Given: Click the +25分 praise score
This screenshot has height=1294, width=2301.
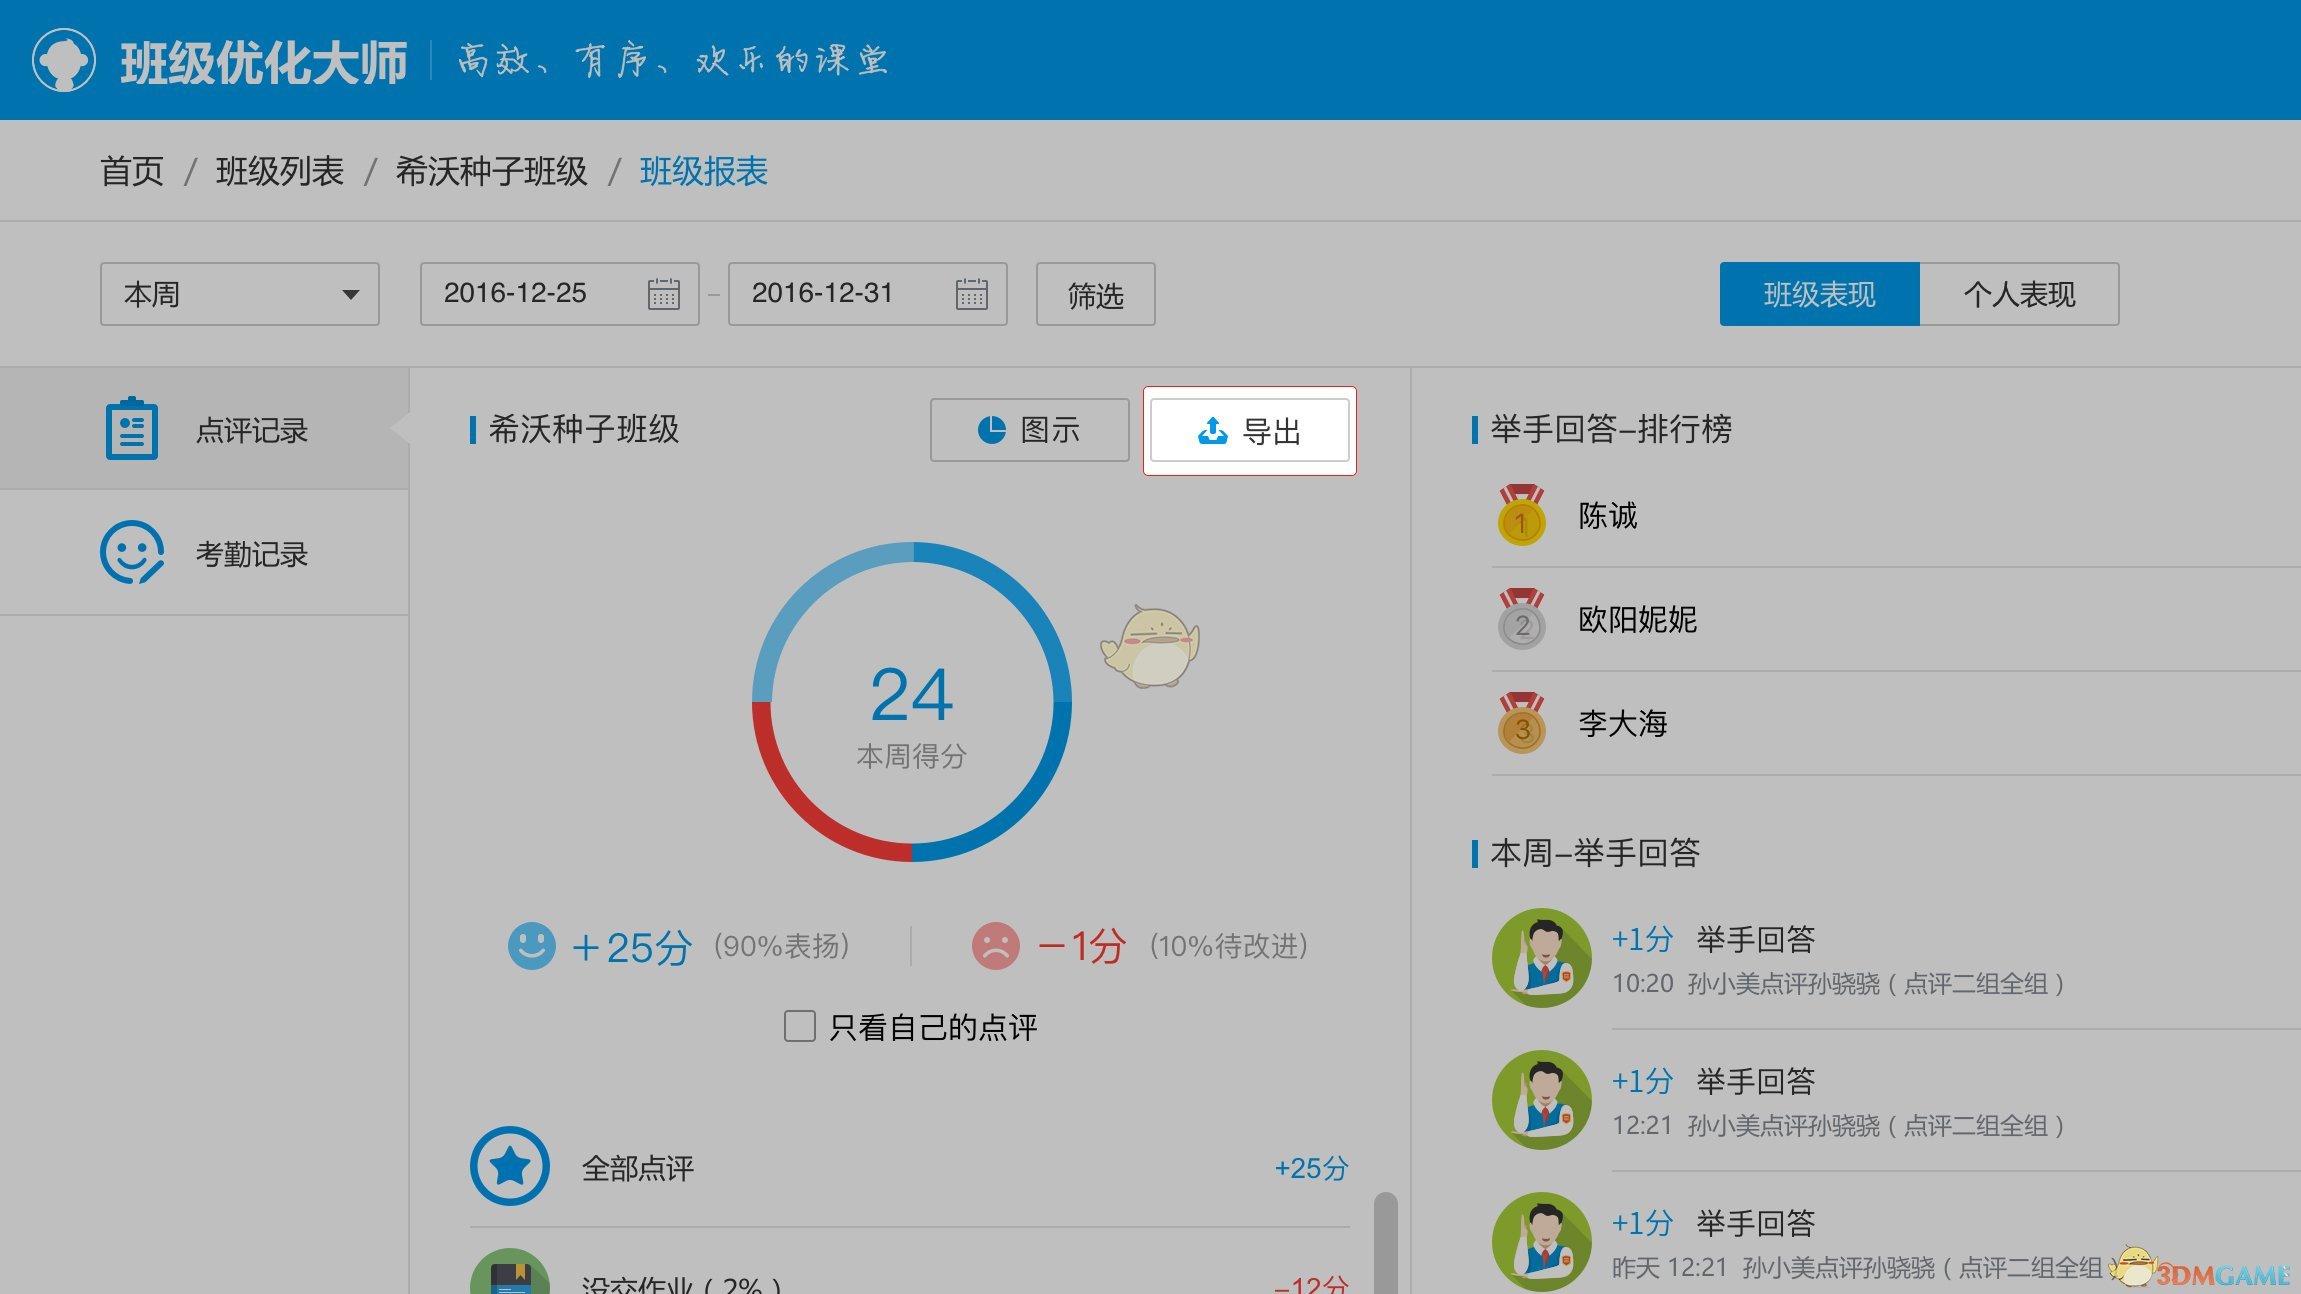Looking at the screenshot, I should (x=631, y=946).
